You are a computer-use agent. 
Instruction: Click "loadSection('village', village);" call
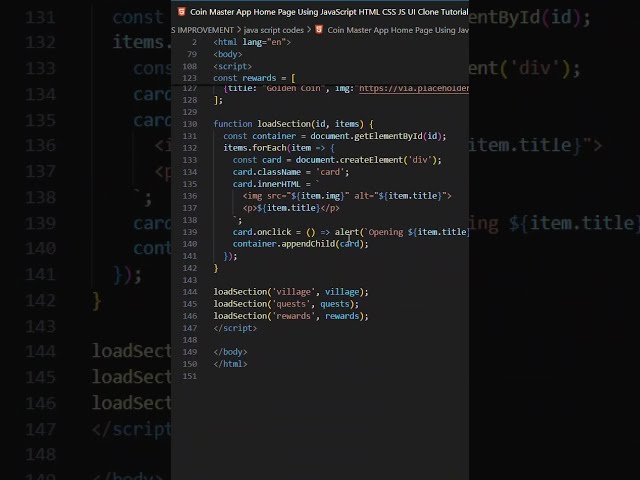291,292
